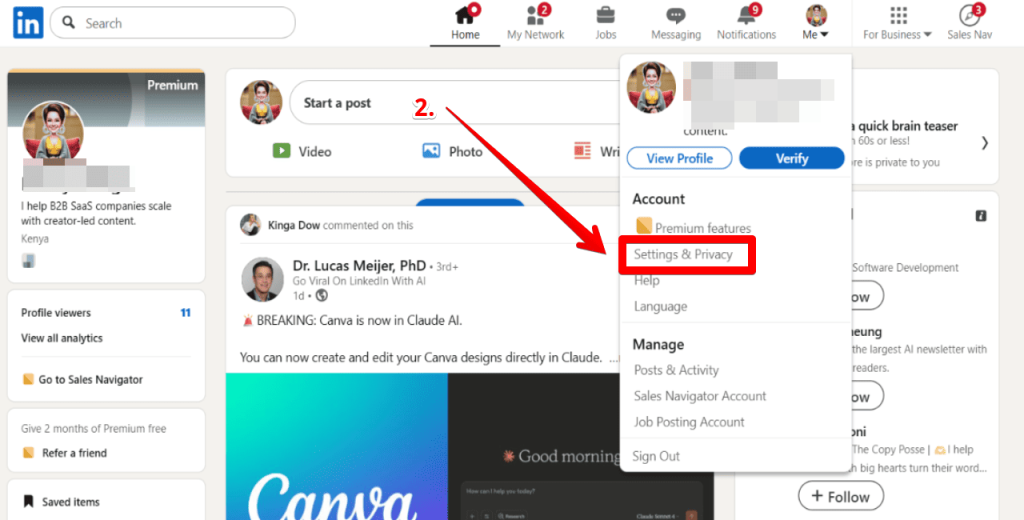
Task: Open the Messaging chat icon
Action: pos(676,15)
